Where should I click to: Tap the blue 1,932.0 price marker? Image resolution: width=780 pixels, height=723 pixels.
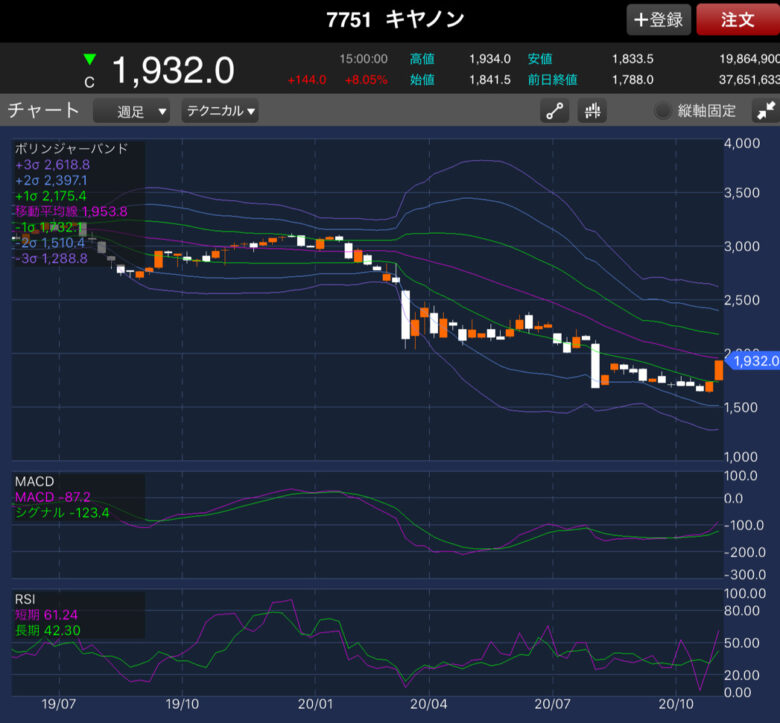coord(753,361)
